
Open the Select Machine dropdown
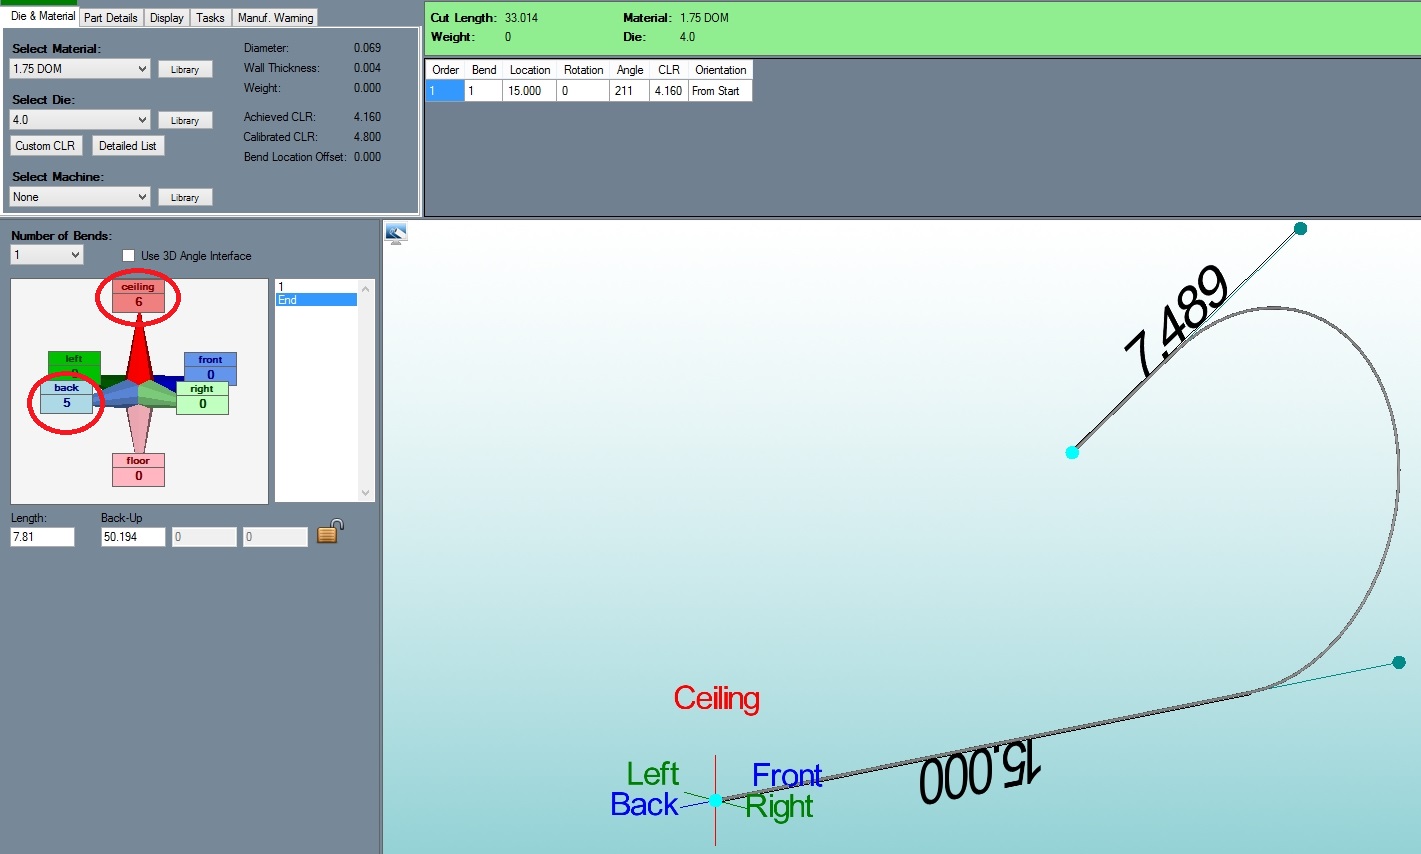[x=80, y=197]
